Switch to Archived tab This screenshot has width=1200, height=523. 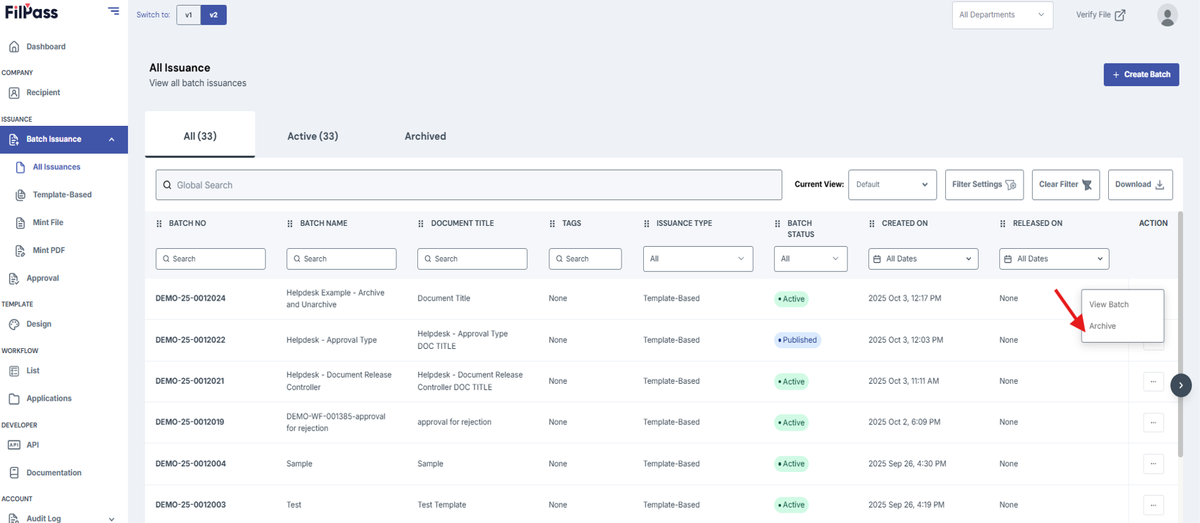tap(425, 136)
